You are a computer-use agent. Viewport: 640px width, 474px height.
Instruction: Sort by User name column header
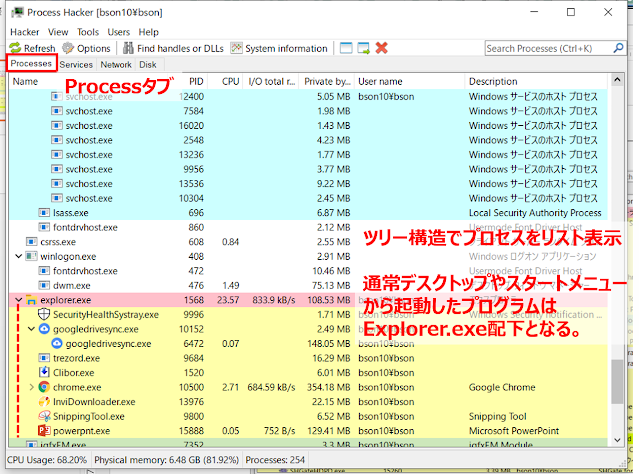410,81
